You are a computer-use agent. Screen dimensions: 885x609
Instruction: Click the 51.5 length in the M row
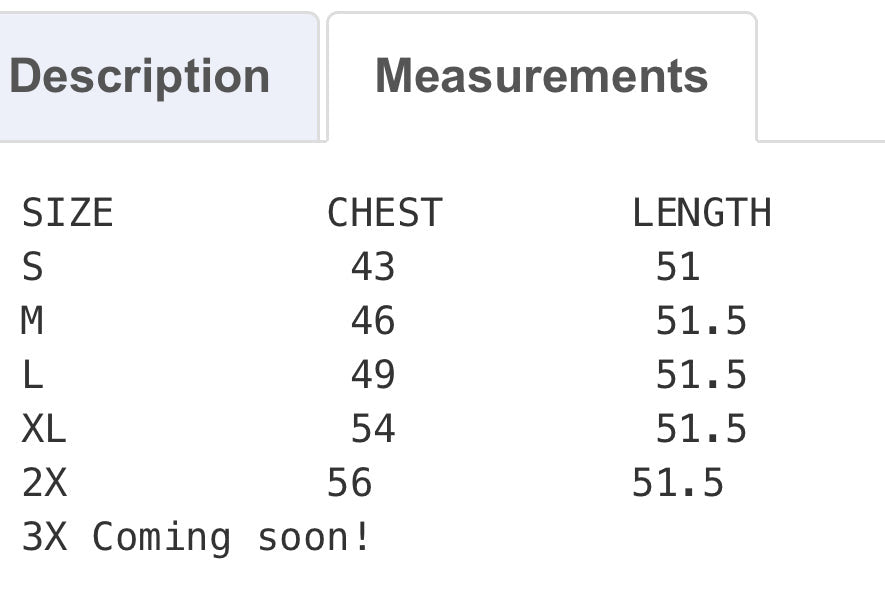pyautogui.click(x=701, y=321)
